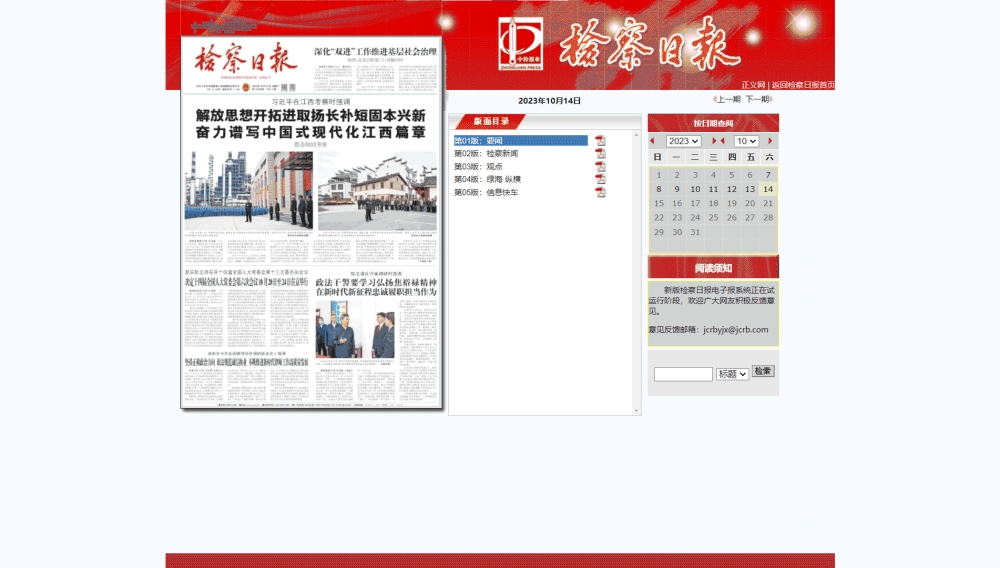Select date 12 in the calendar
The width and height of the screenshot is (1000, 568).
pos(732,189)
